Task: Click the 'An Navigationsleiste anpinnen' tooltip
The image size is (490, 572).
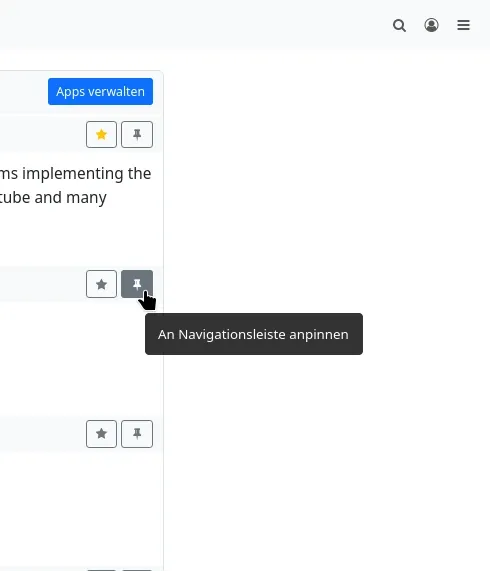Action: tap(254, 334)
